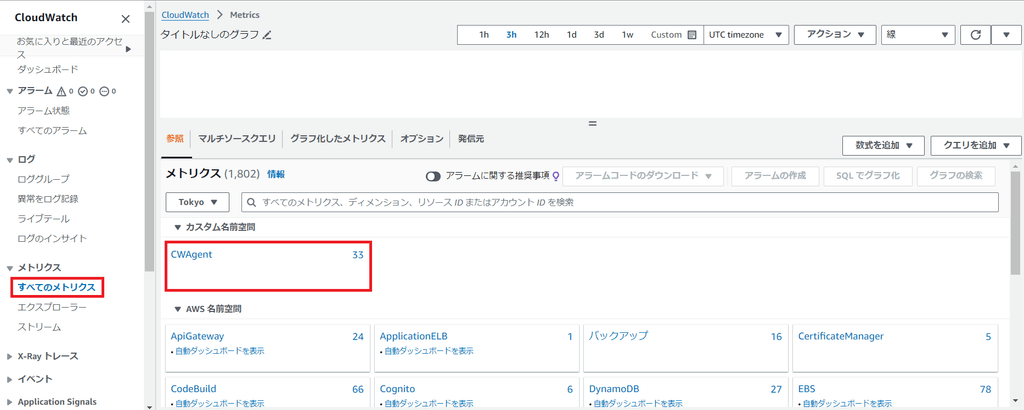Click the グラフの検索 button

tap(957, 176)
